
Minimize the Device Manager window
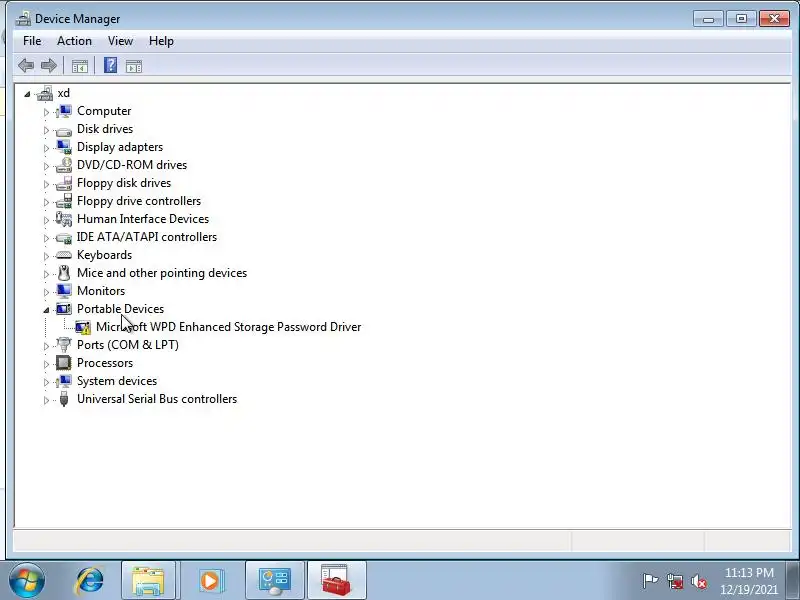(x=708, y=19)
